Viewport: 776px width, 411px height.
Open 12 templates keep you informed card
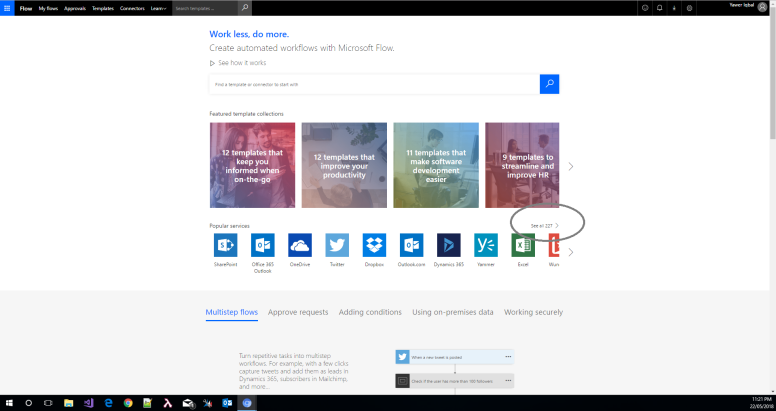pos(252,165)
